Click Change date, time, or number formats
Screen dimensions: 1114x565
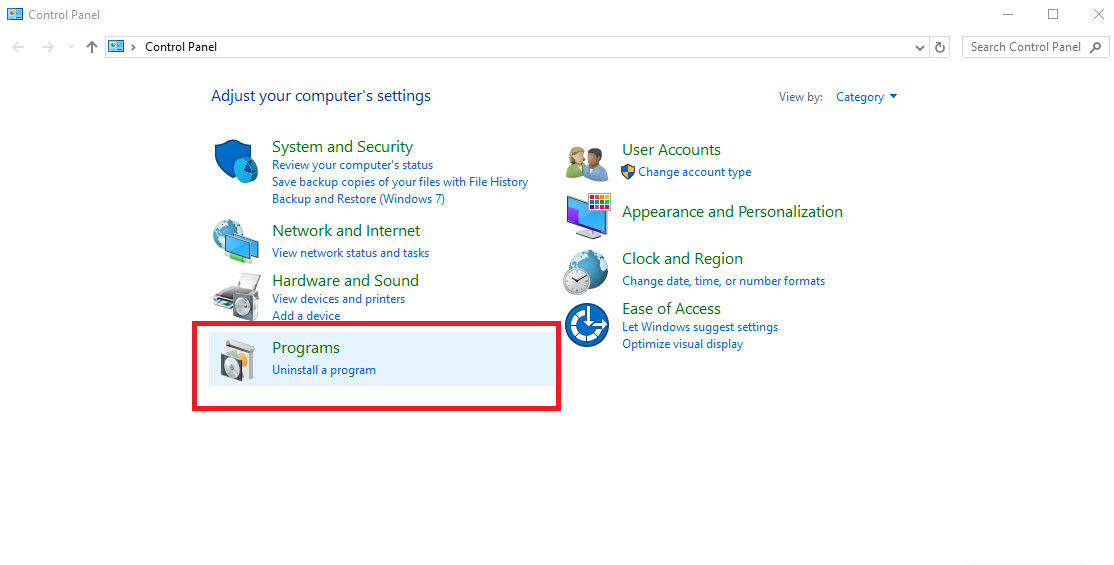tap(723, 281)
